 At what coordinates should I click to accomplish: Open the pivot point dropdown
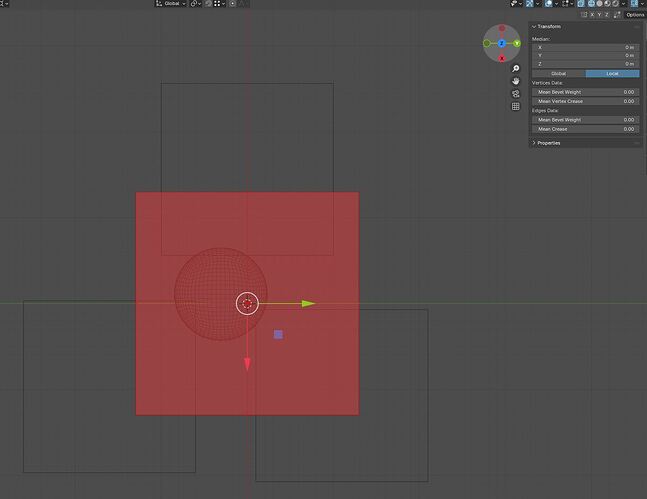(196, 4)
